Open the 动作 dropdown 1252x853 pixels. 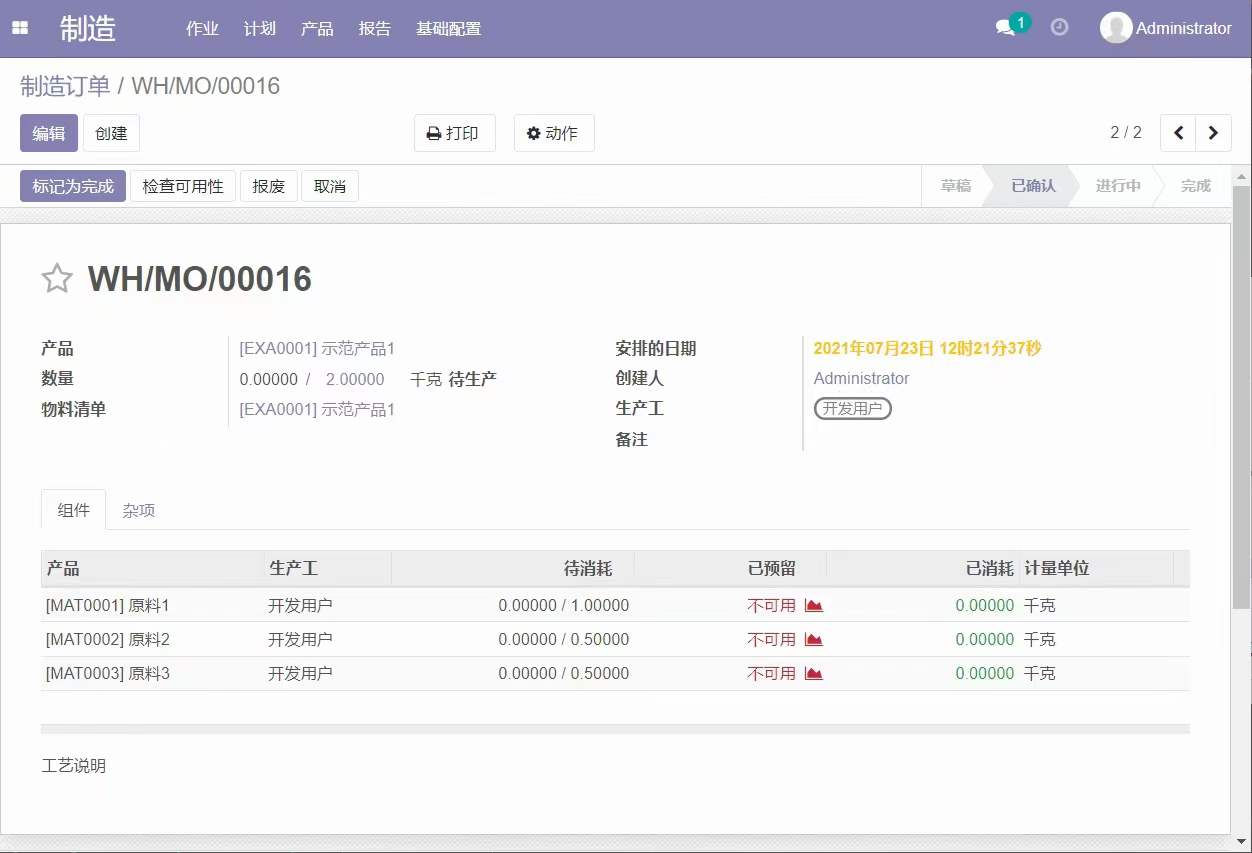coord(553,133)
